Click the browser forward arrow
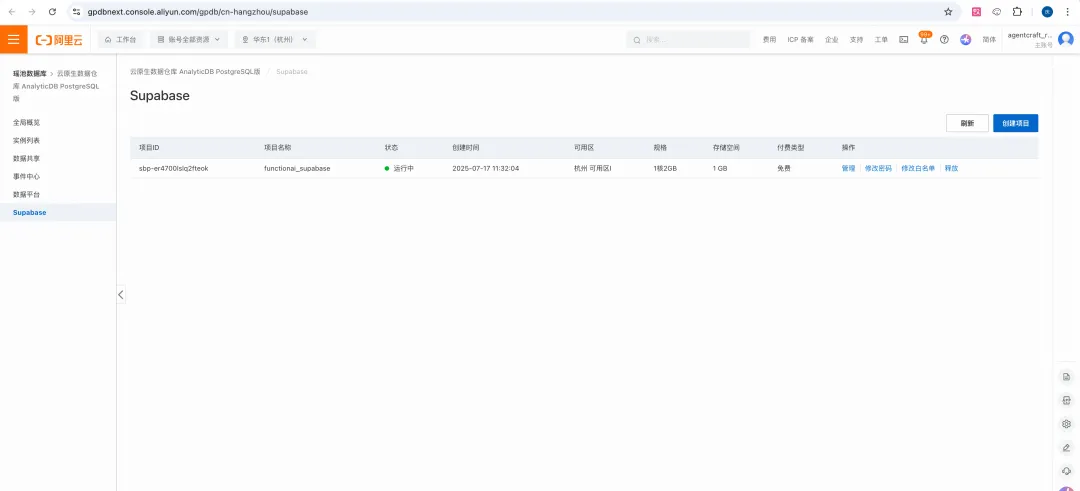This screenshot has width=1080, height=491. point(32,12)
